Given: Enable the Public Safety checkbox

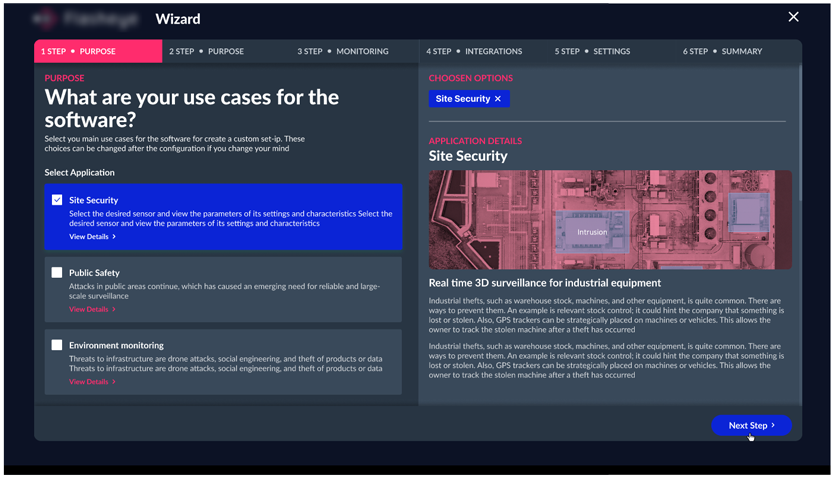Looking at the screenshot, I should (x=57, y=272).
